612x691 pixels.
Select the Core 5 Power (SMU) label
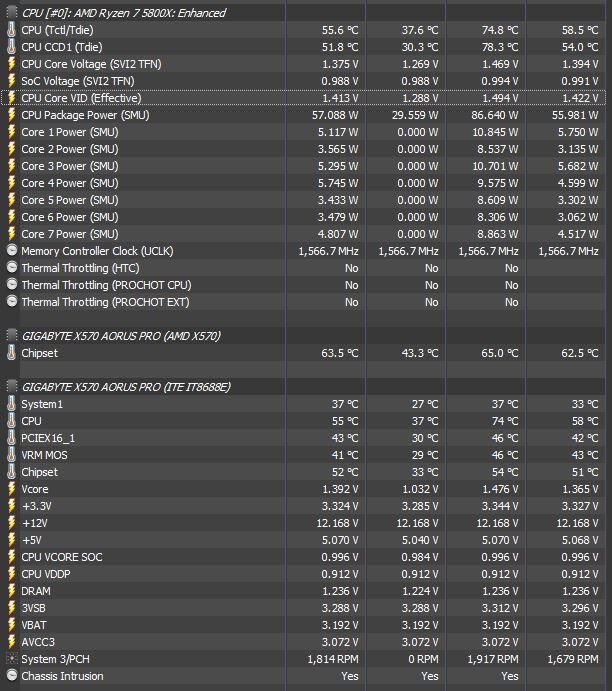pyautogui.click(x=70, y=200)
